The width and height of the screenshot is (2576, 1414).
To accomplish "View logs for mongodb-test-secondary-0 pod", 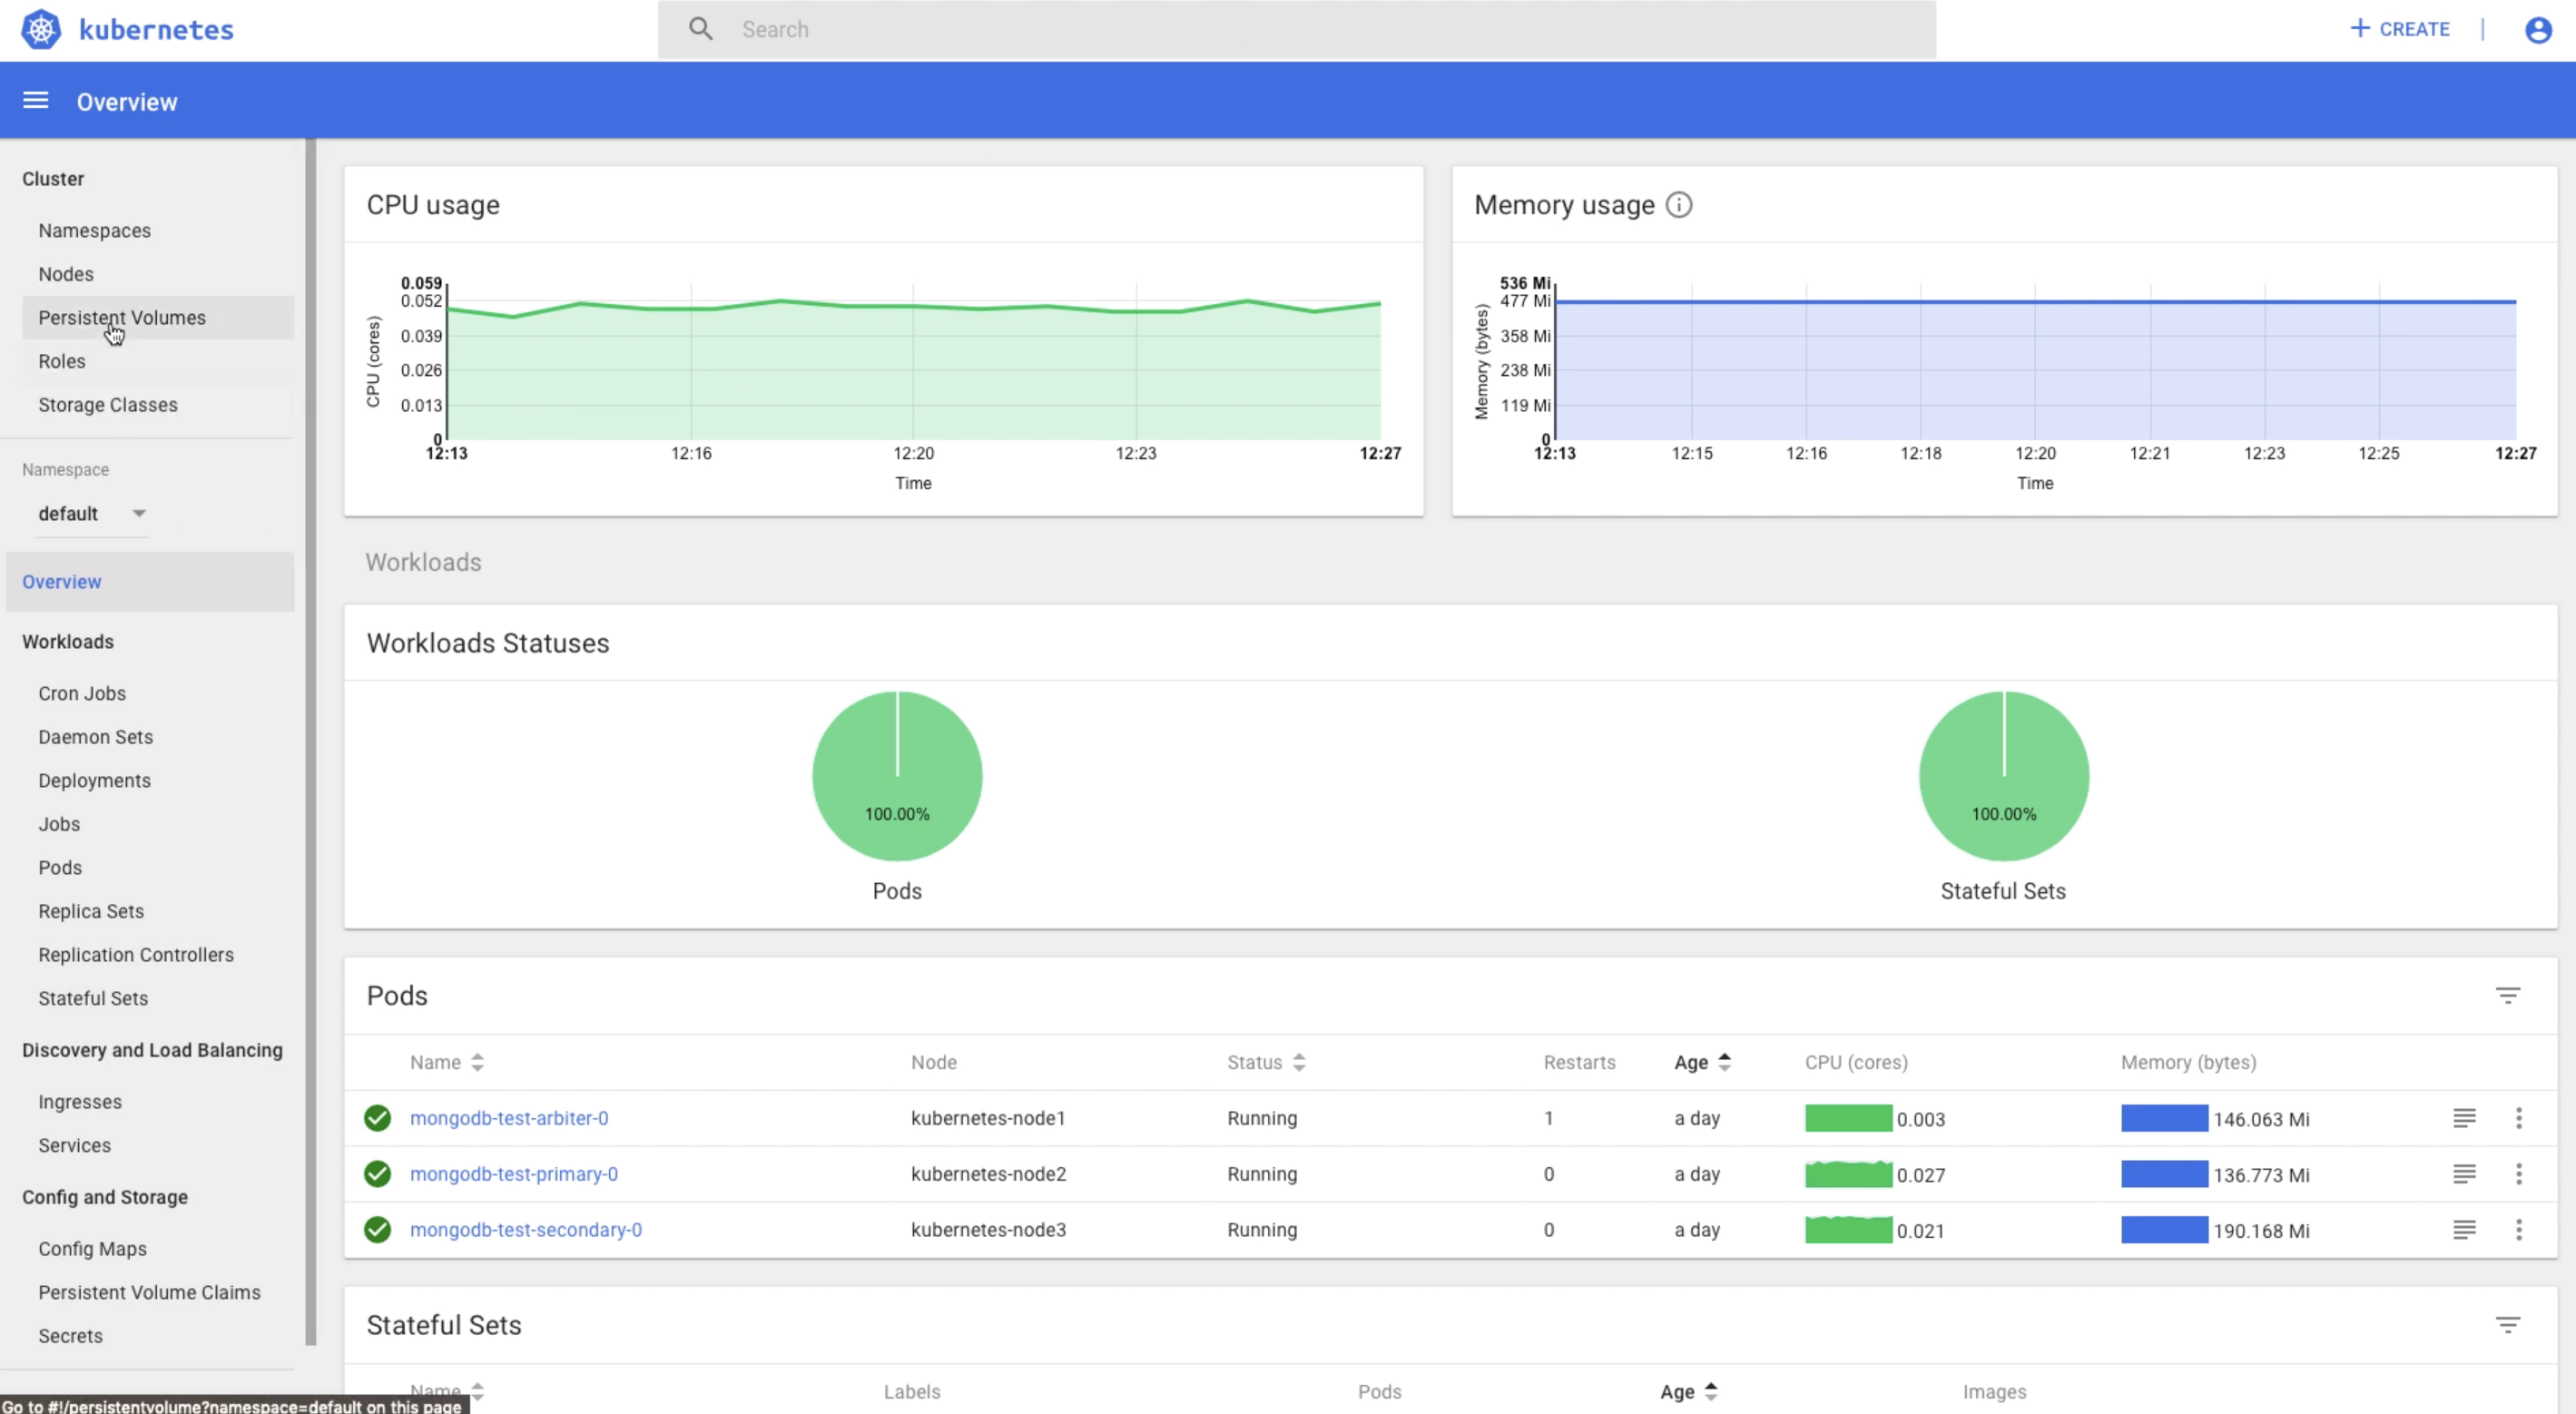I will point(2464,1230).
